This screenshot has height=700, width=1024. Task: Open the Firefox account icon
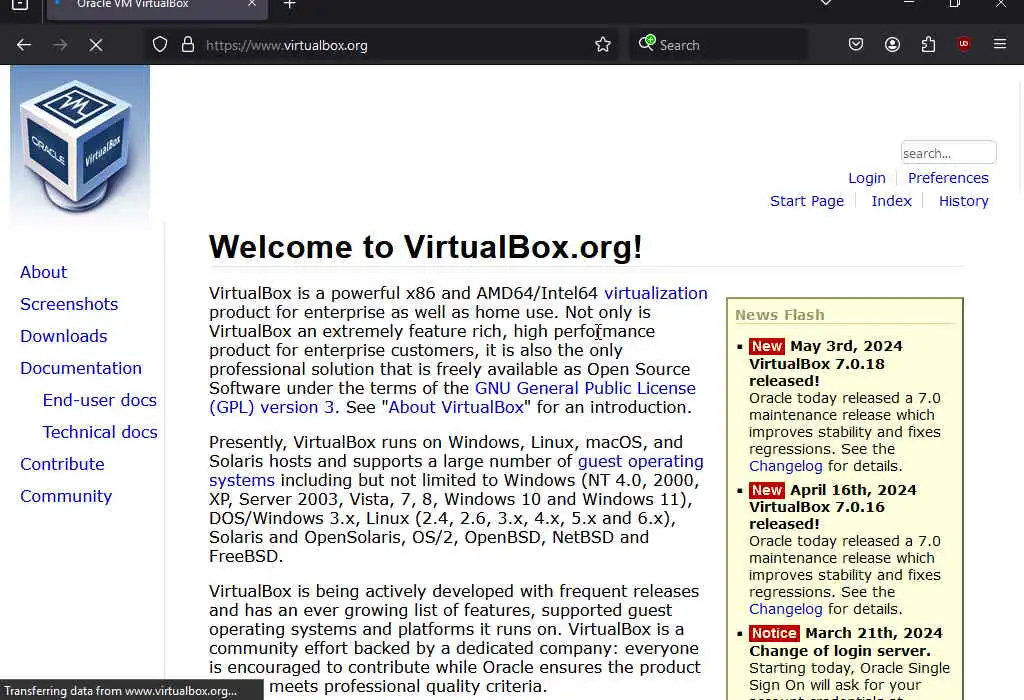pyautogui.click(x=892, y=44)
